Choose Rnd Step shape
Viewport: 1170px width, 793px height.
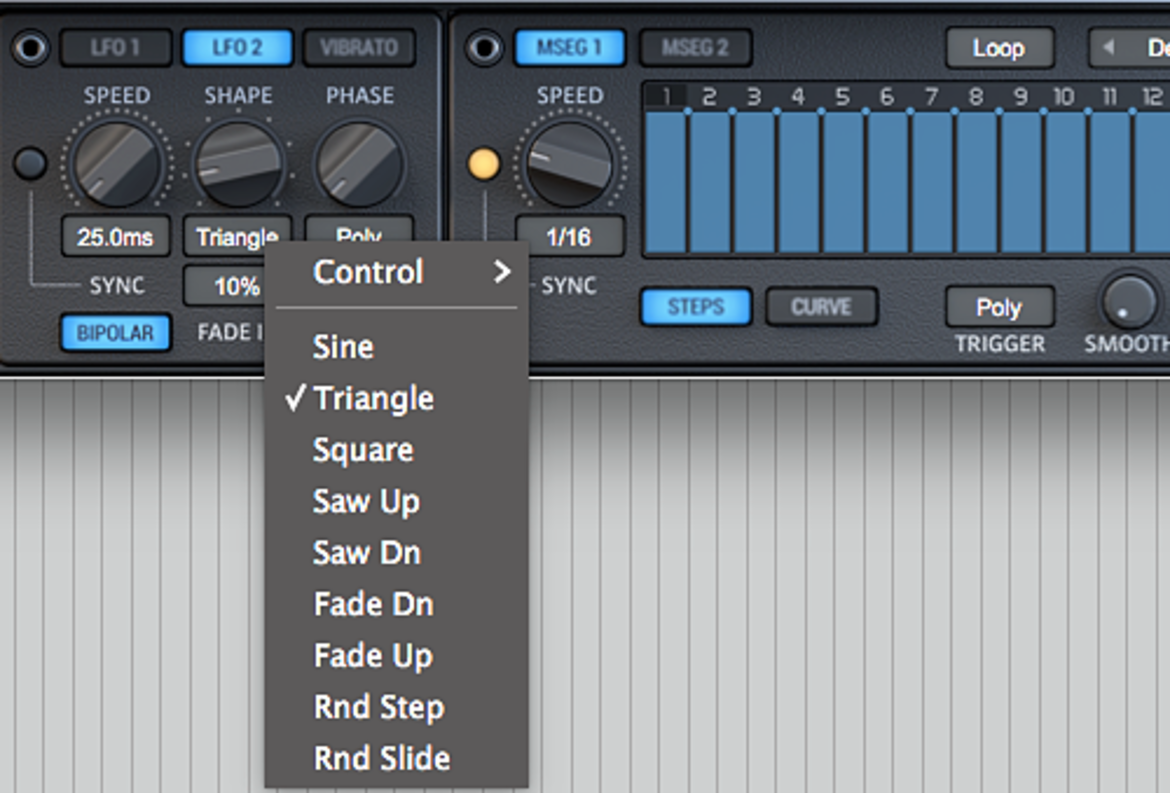click(397, 707)
